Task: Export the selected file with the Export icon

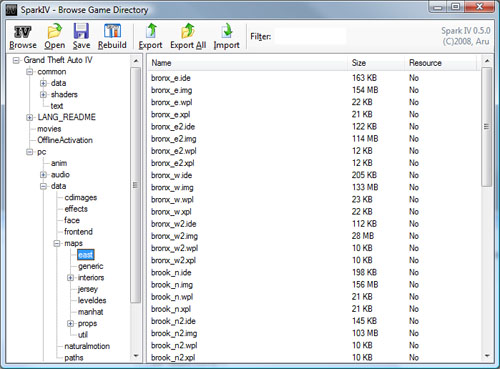Action: coord(151,31)
